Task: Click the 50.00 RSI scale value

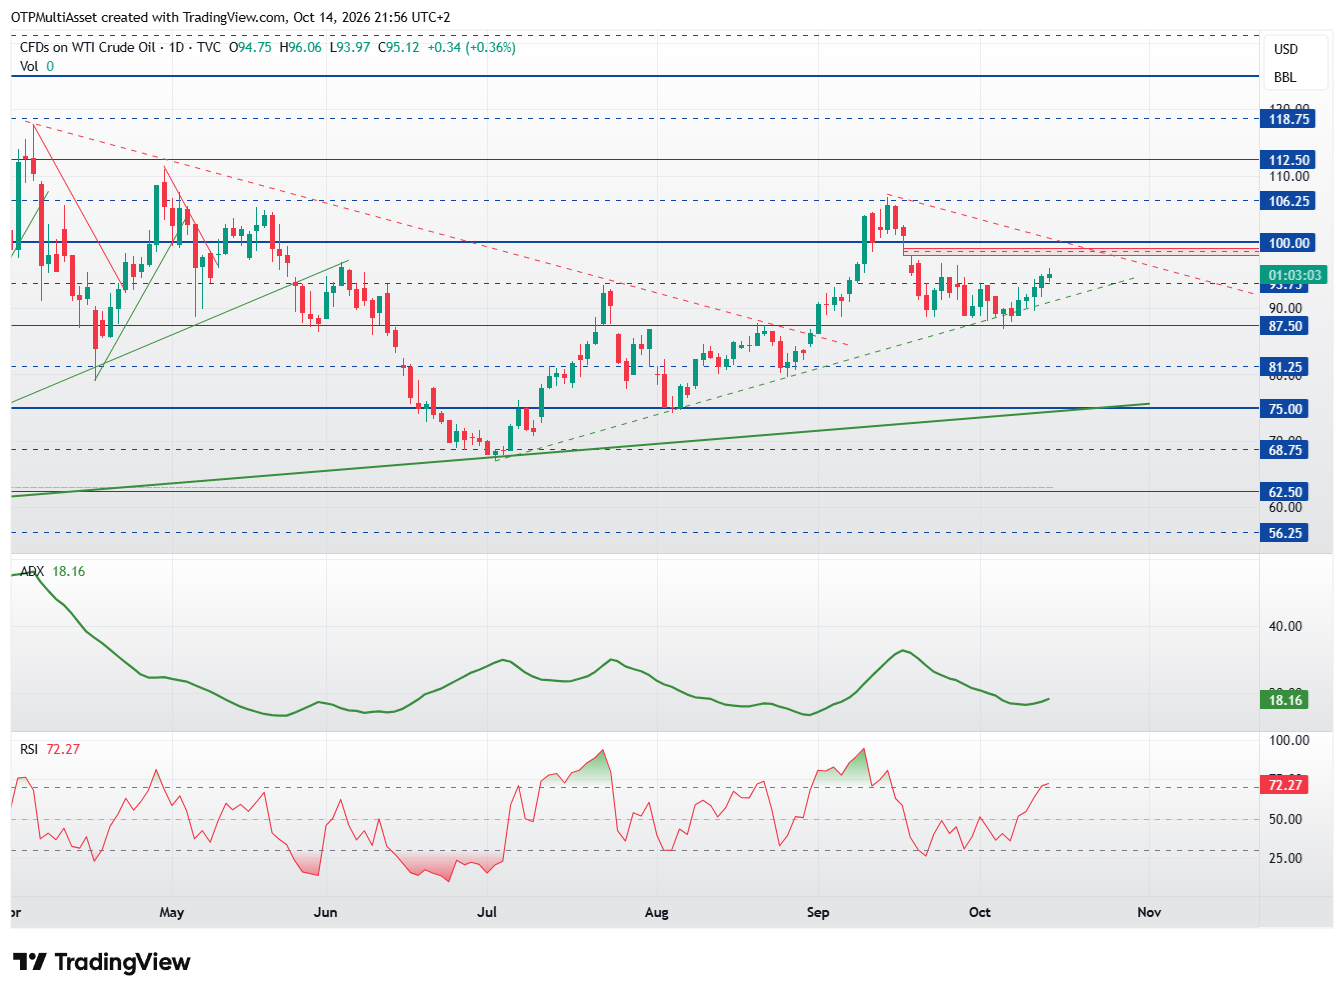Action: pos(1285,819)
